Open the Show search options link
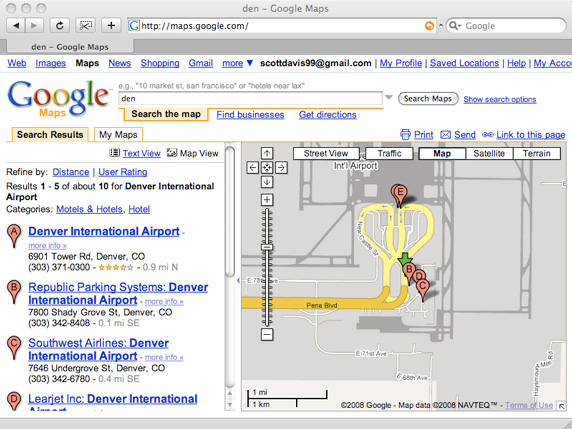Image resolution: width=572 pixels, height=429 pixels. click(x=500, y=99)
